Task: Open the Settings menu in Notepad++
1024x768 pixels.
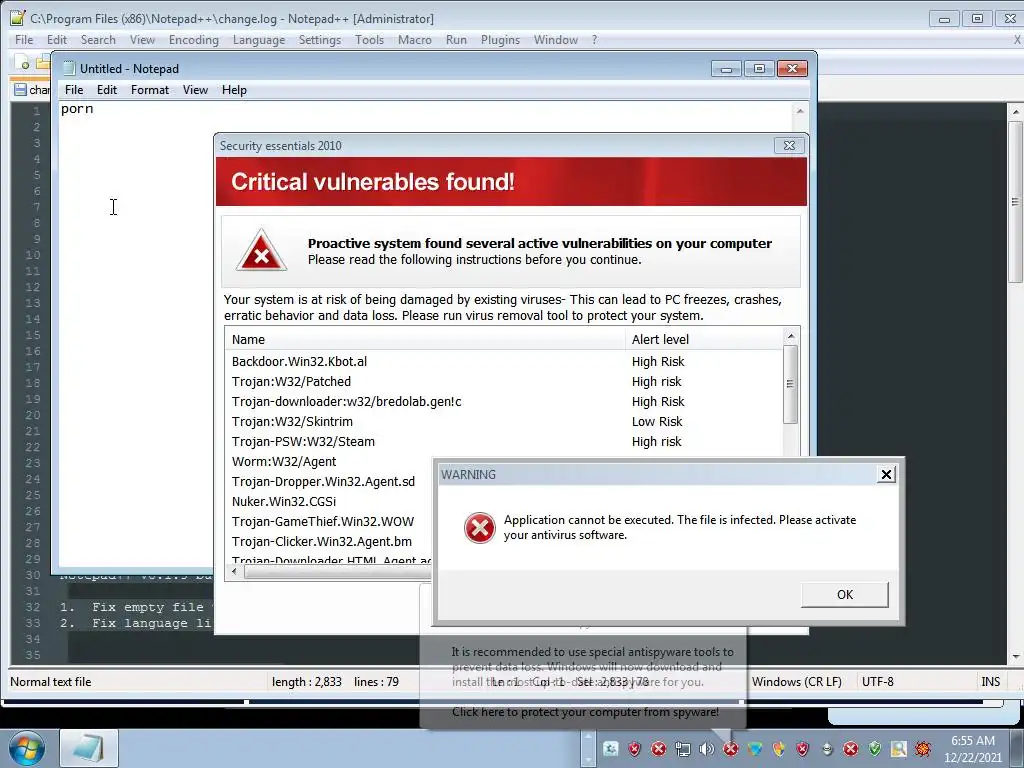Action: (319, 40)
